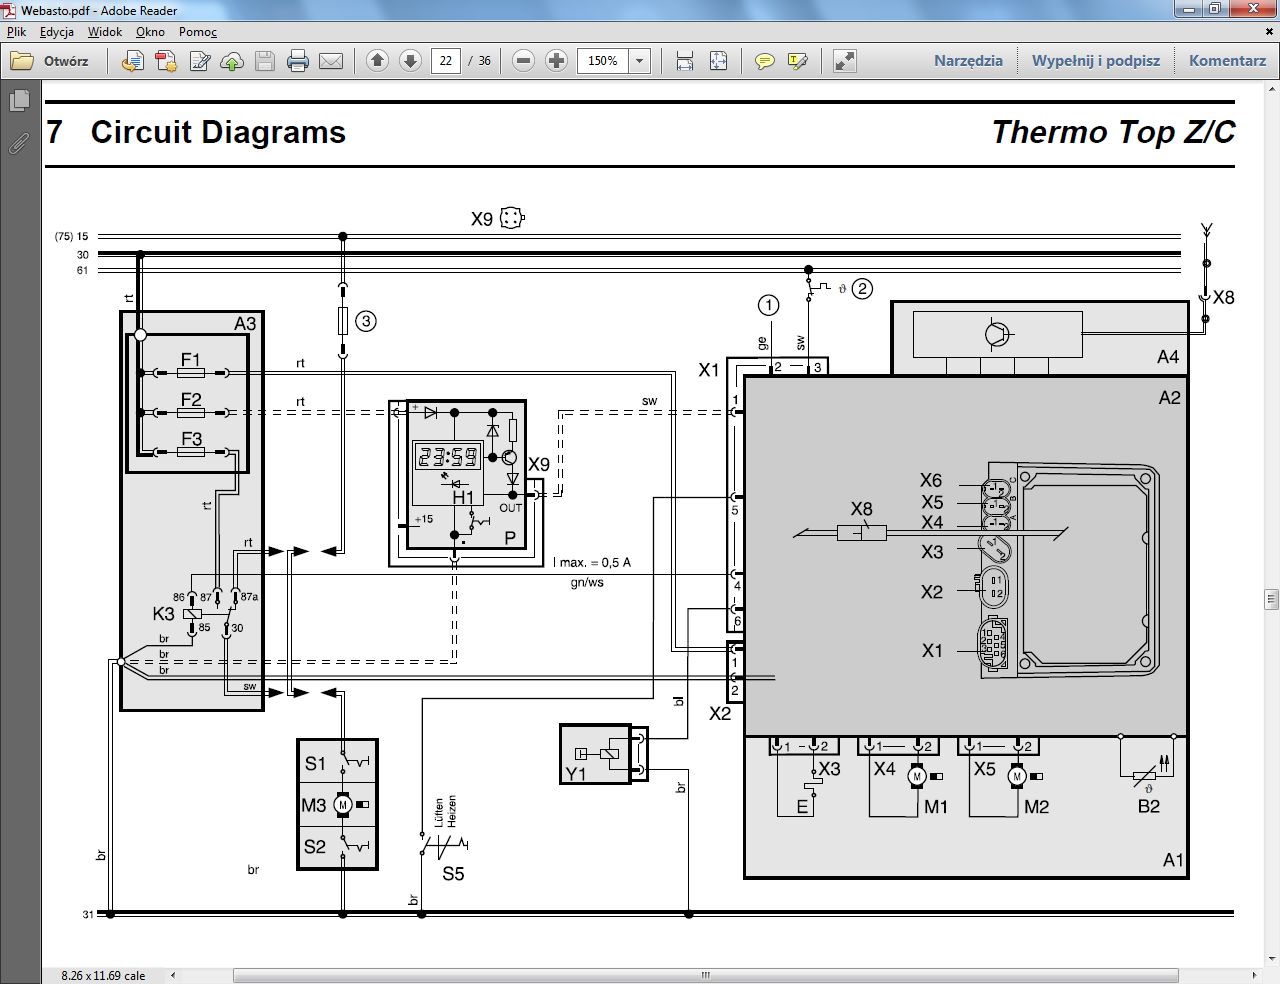Go to previous page with up arrow

[377, 61]
